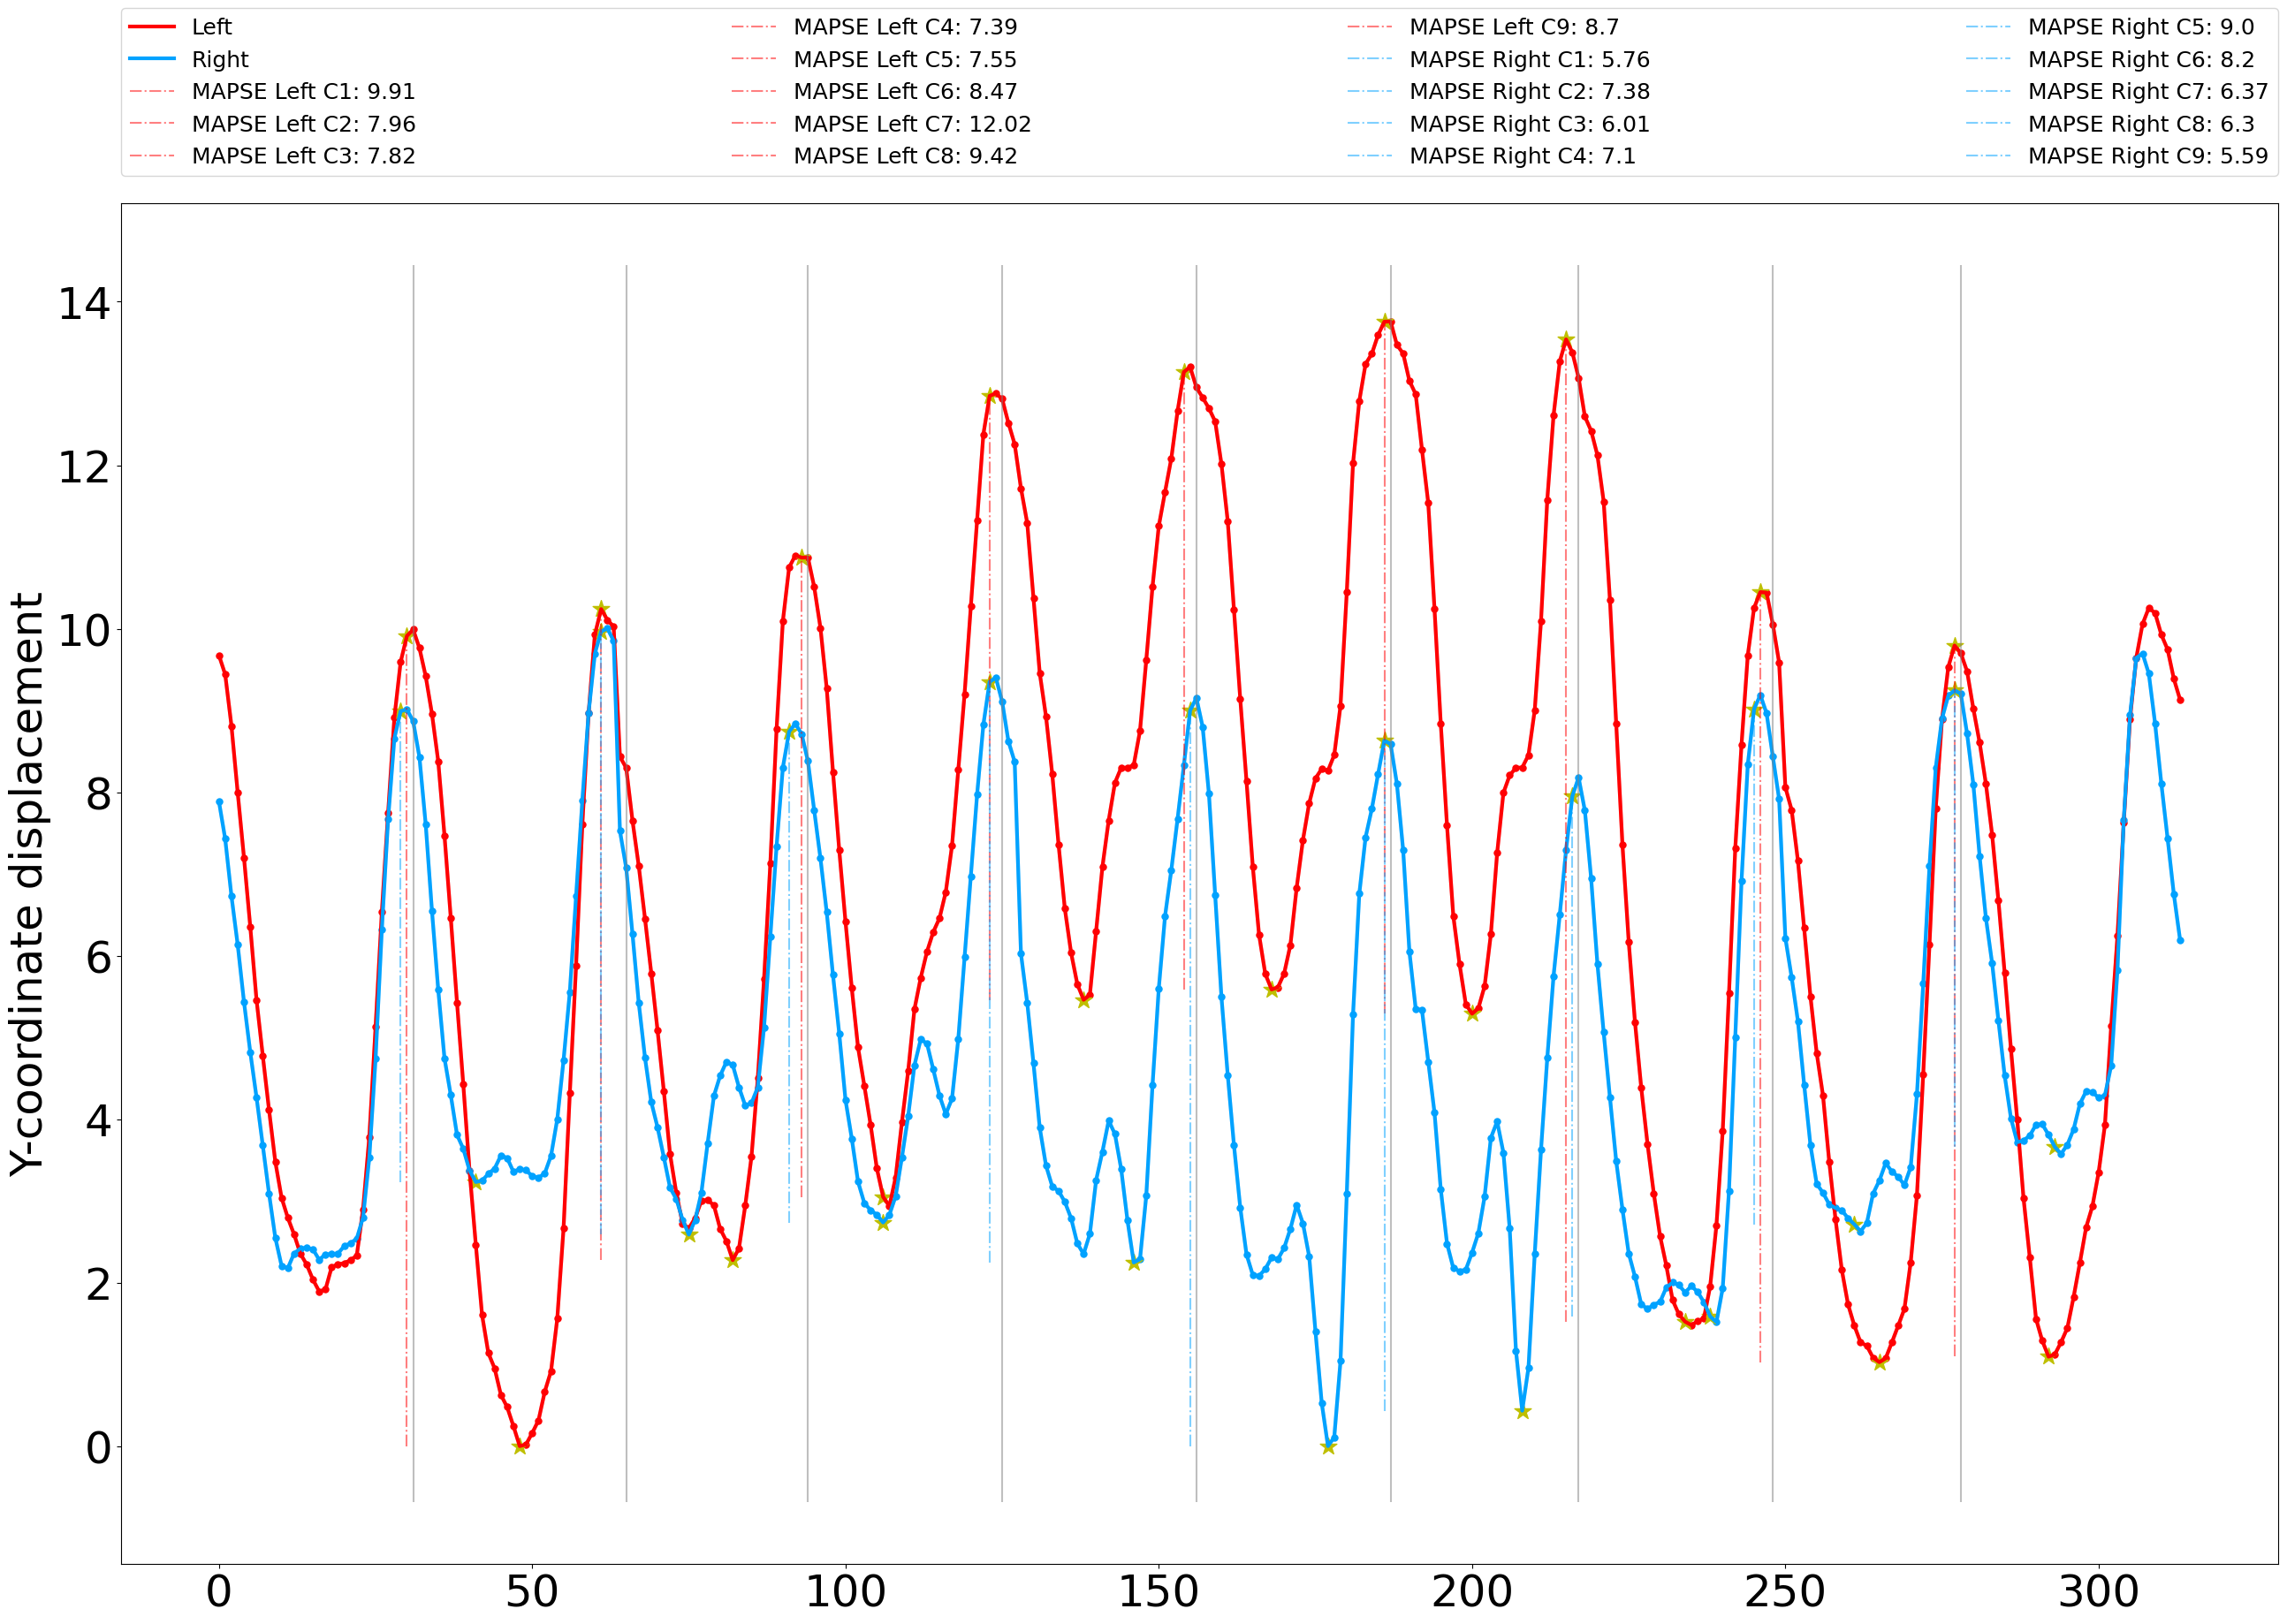Pick legend entry 'MAPSE Left C9: 8.7'
The height and width of the screenshot is (1624, 2287).
coord(1514,27)
